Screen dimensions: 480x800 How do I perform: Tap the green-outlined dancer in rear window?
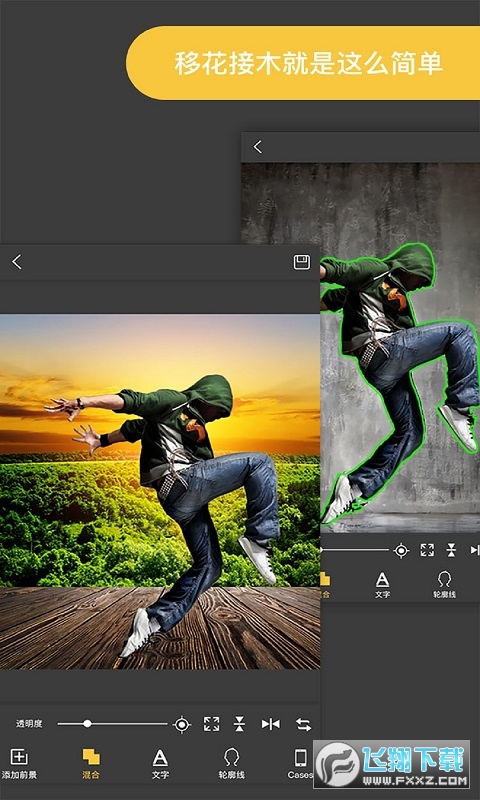[x=400, y=383]
